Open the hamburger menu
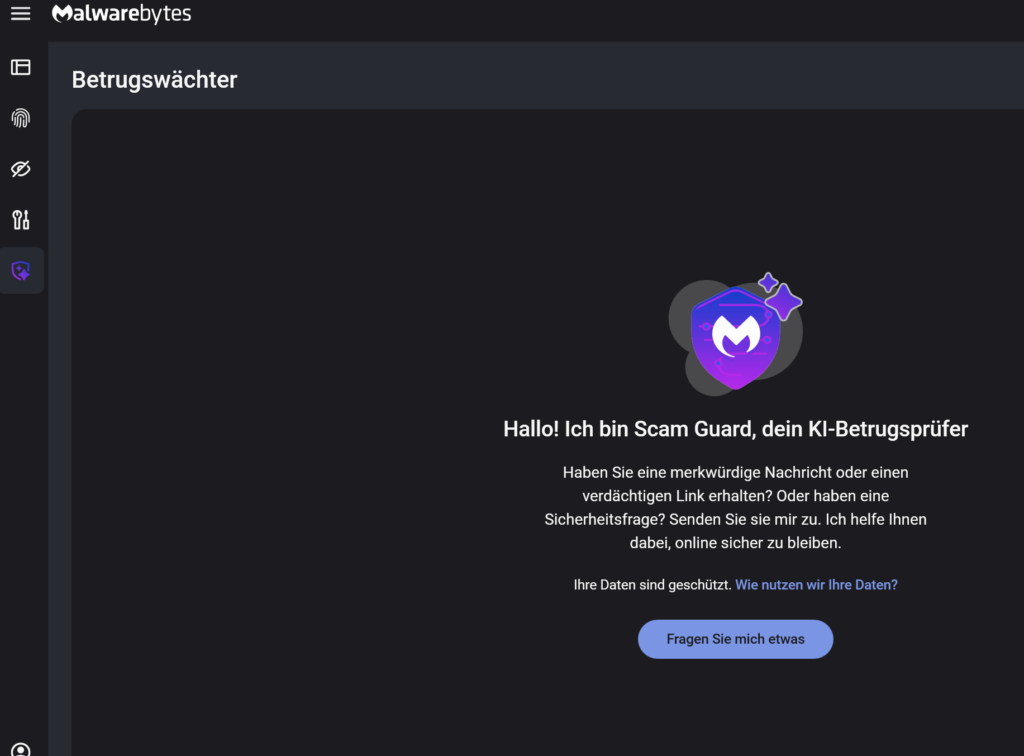This screenshot has height=756, width=1024. (20, 14)
